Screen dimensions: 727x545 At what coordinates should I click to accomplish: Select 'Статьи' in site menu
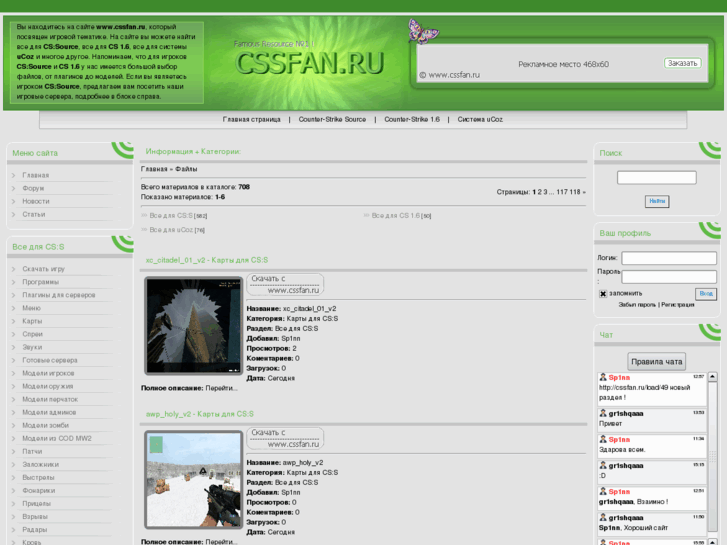coord(34,214)
